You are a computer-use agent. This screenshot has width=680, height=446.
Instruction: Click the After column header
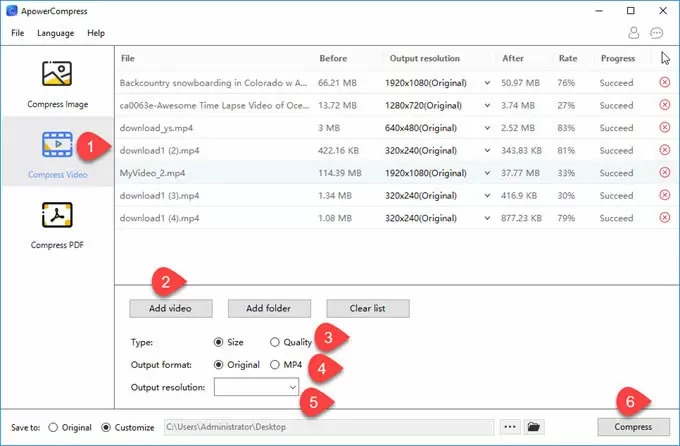(513, 58)
